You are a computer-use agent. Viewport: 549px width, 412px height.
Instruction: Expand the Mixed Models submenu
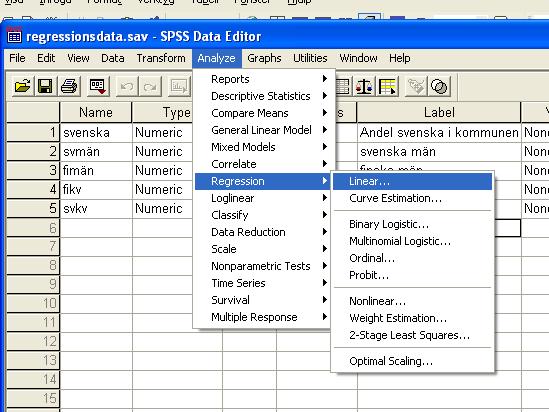(x=262, y=147)
